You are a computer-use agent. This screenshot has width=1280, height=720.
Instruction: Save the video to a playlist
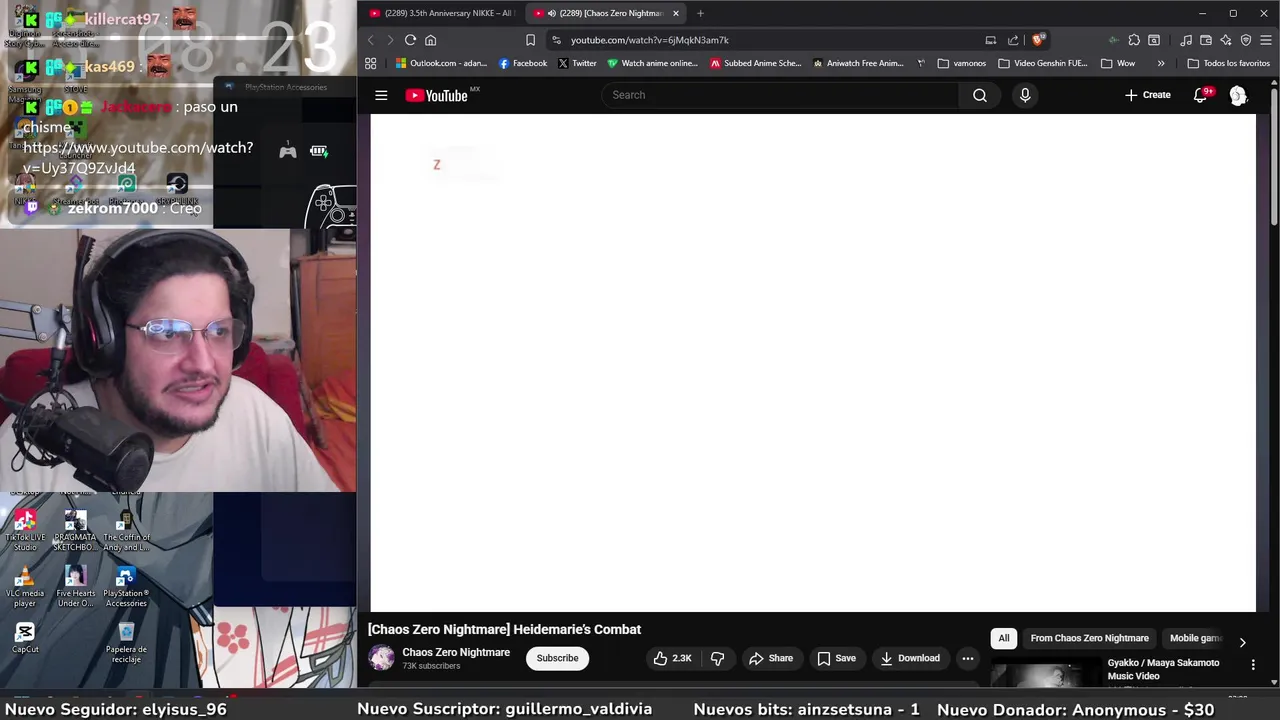(x=836, y=658)
